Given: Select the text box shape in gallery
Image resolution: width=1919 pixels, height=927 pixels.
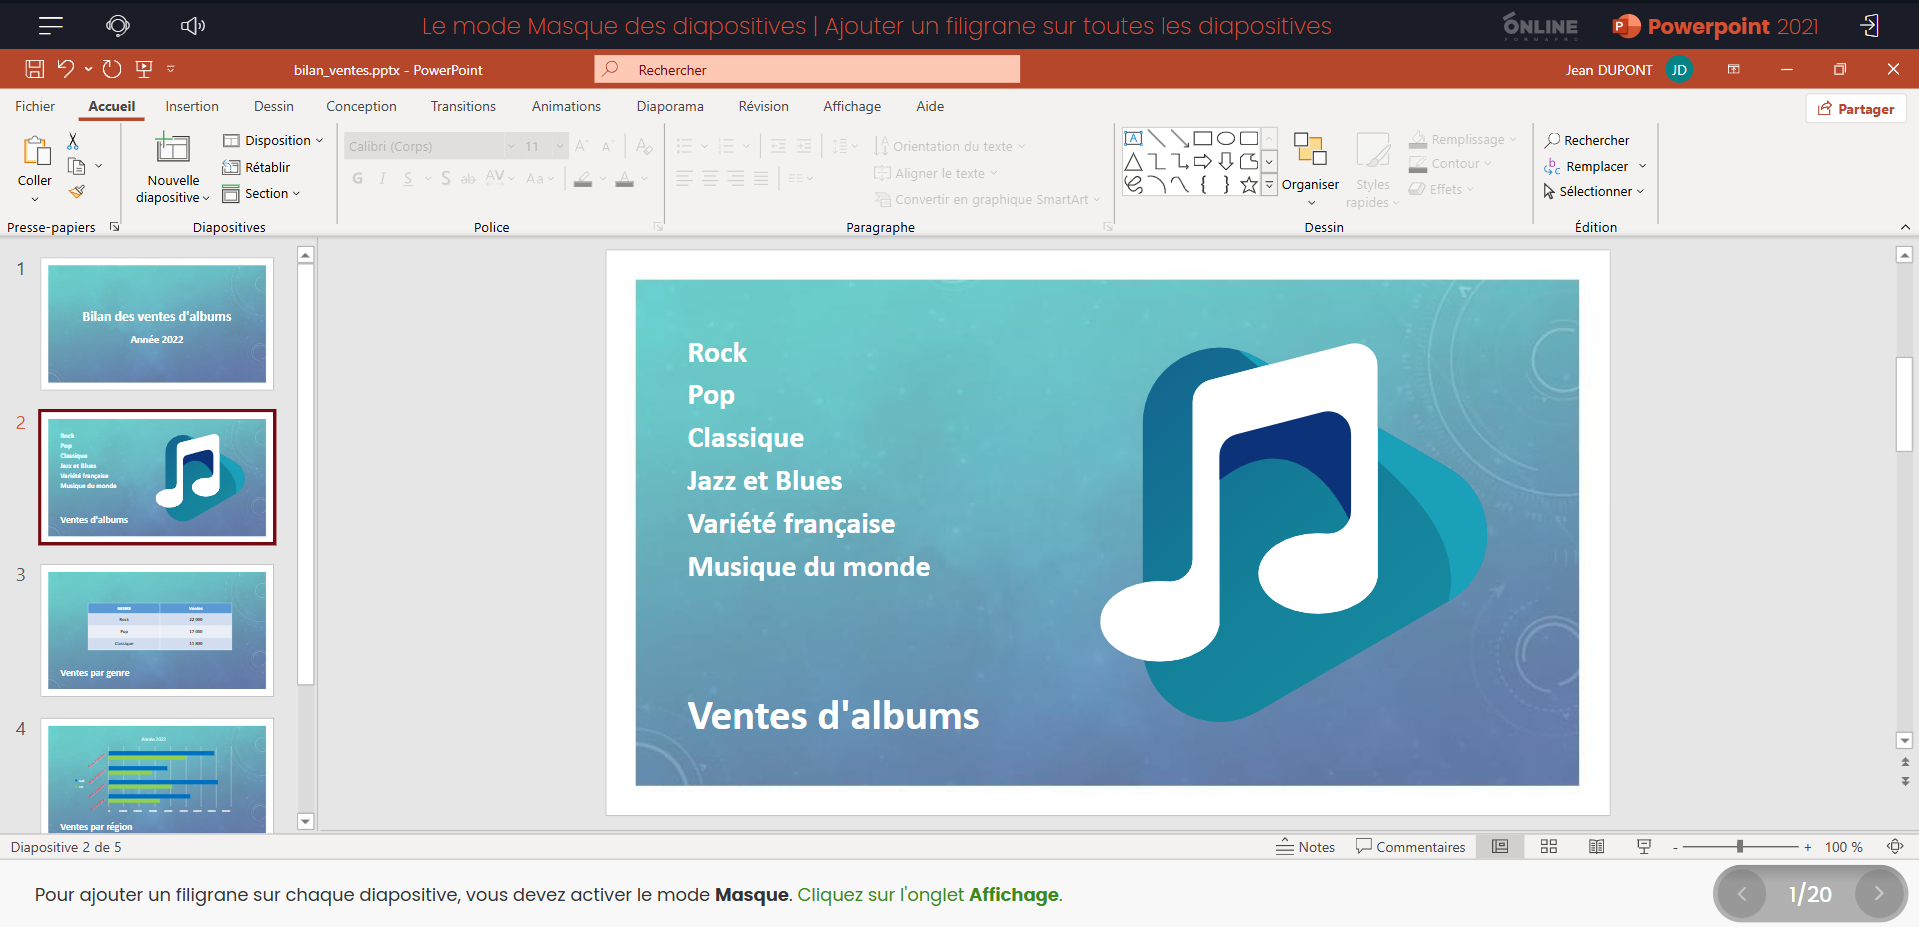Looking at the screenshot, I should pos(1133,138).
